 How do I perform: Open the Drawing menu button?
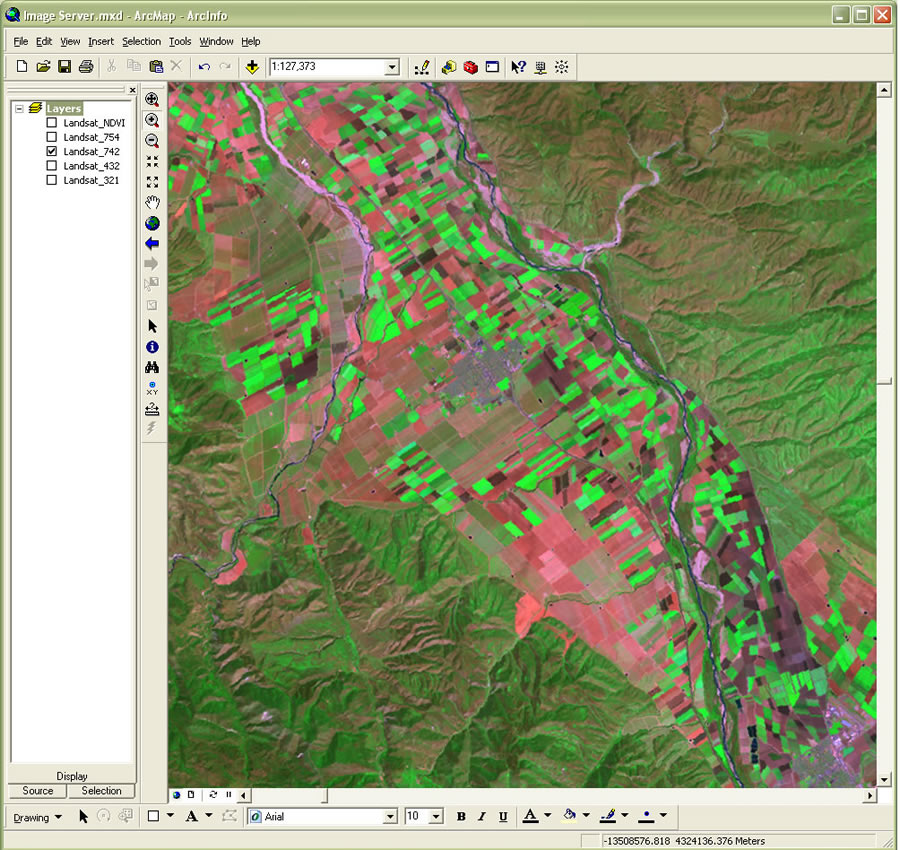point(37,817)
